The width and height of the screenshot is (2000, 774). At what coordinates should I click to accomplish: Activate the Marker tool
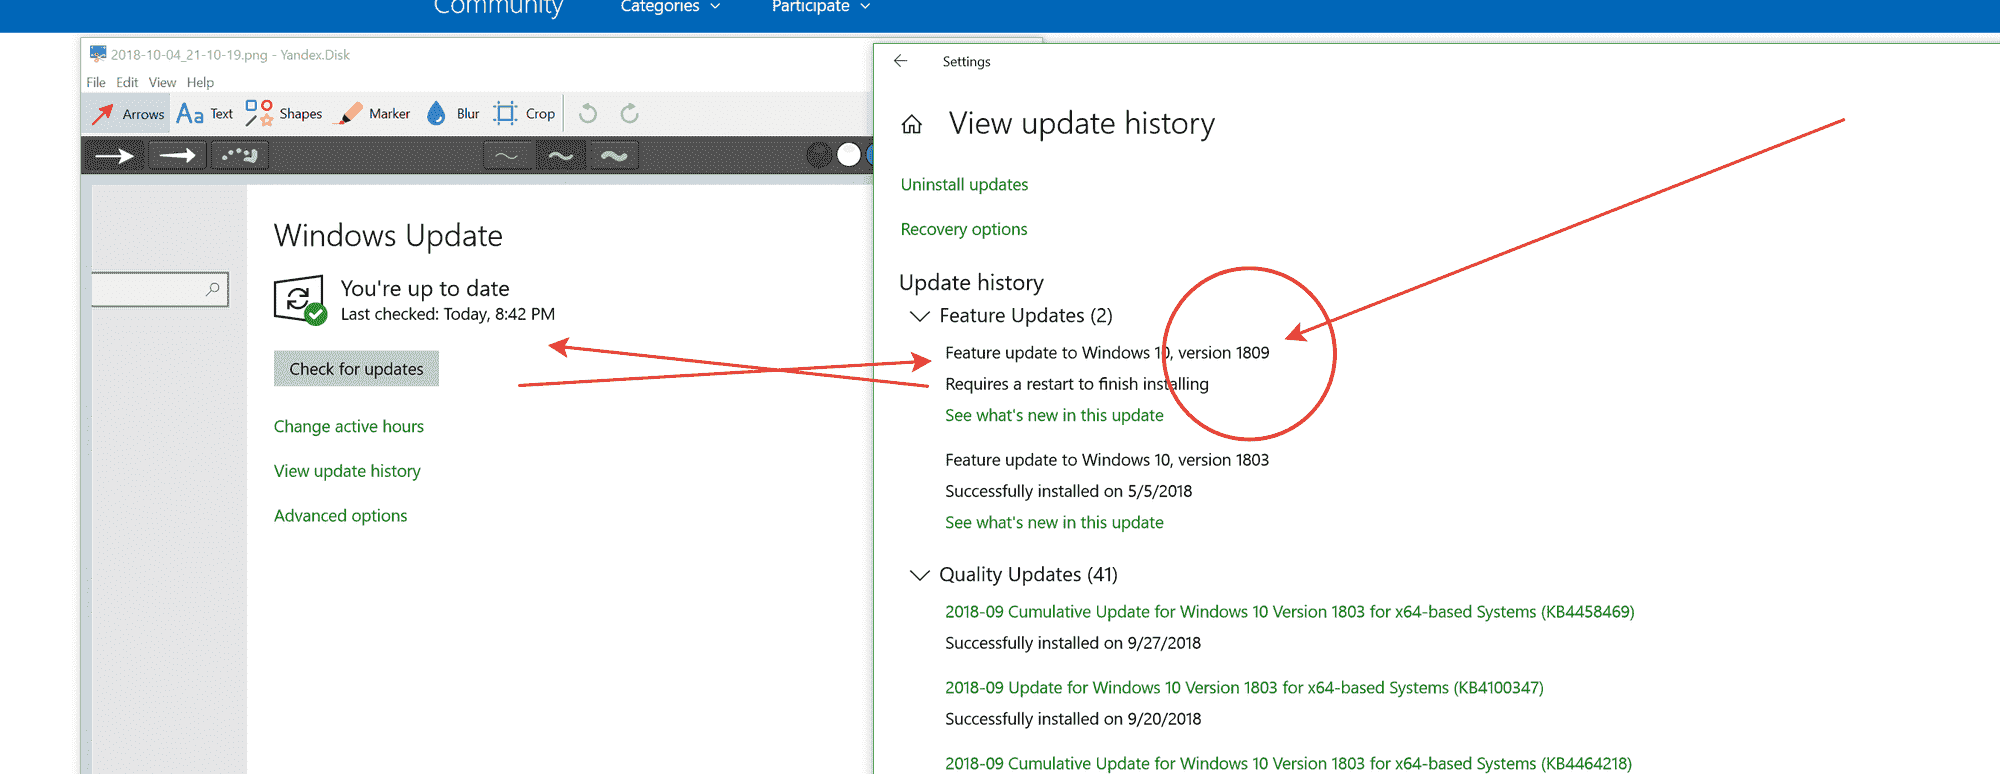coord(375,114)
